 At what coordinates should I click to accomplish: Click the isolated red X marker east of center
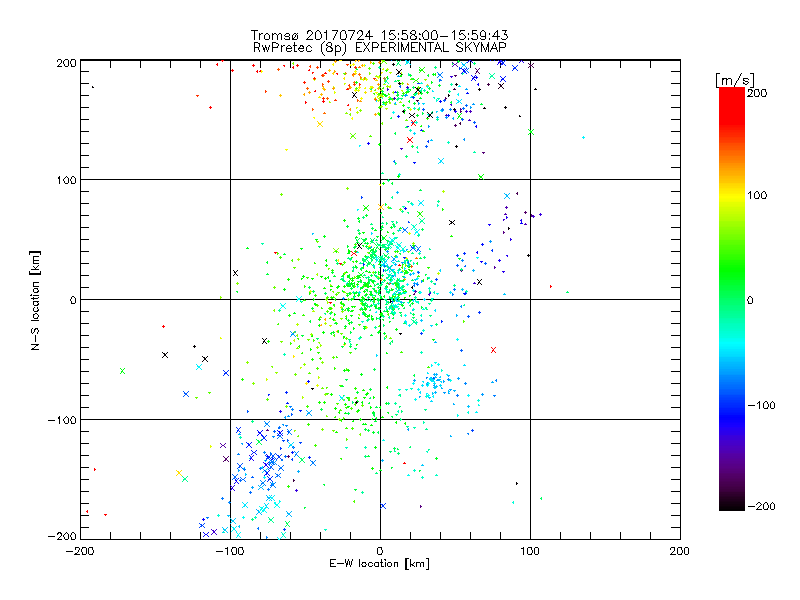click(x=493, y=350)
